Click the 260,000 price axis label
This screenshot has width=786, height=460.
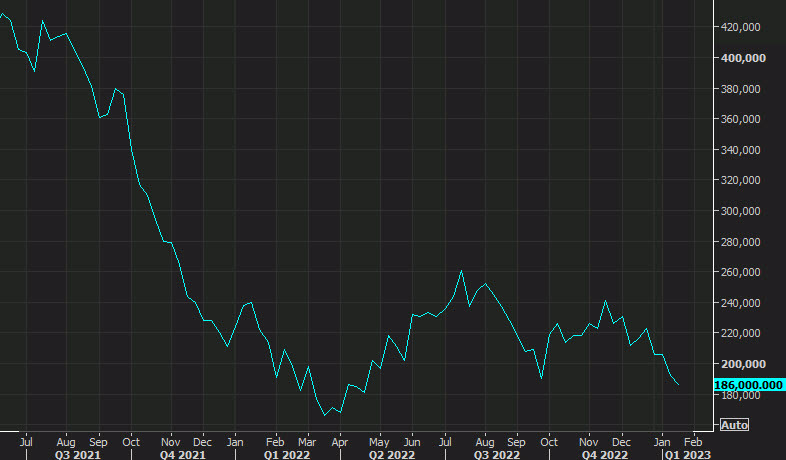(743, 272)
